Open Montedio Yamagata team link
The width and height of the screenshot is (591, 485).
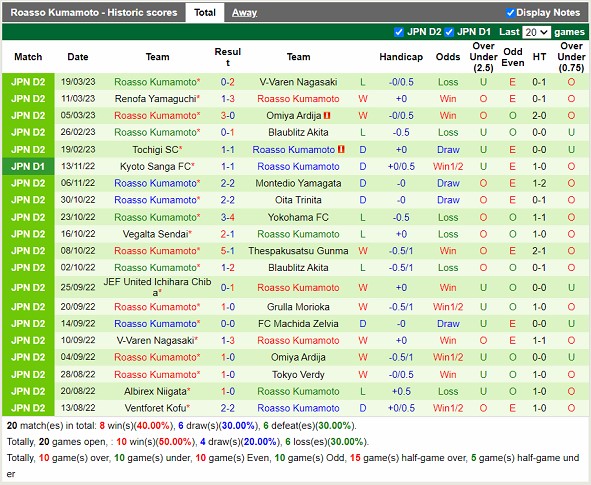tap(298, 184)
